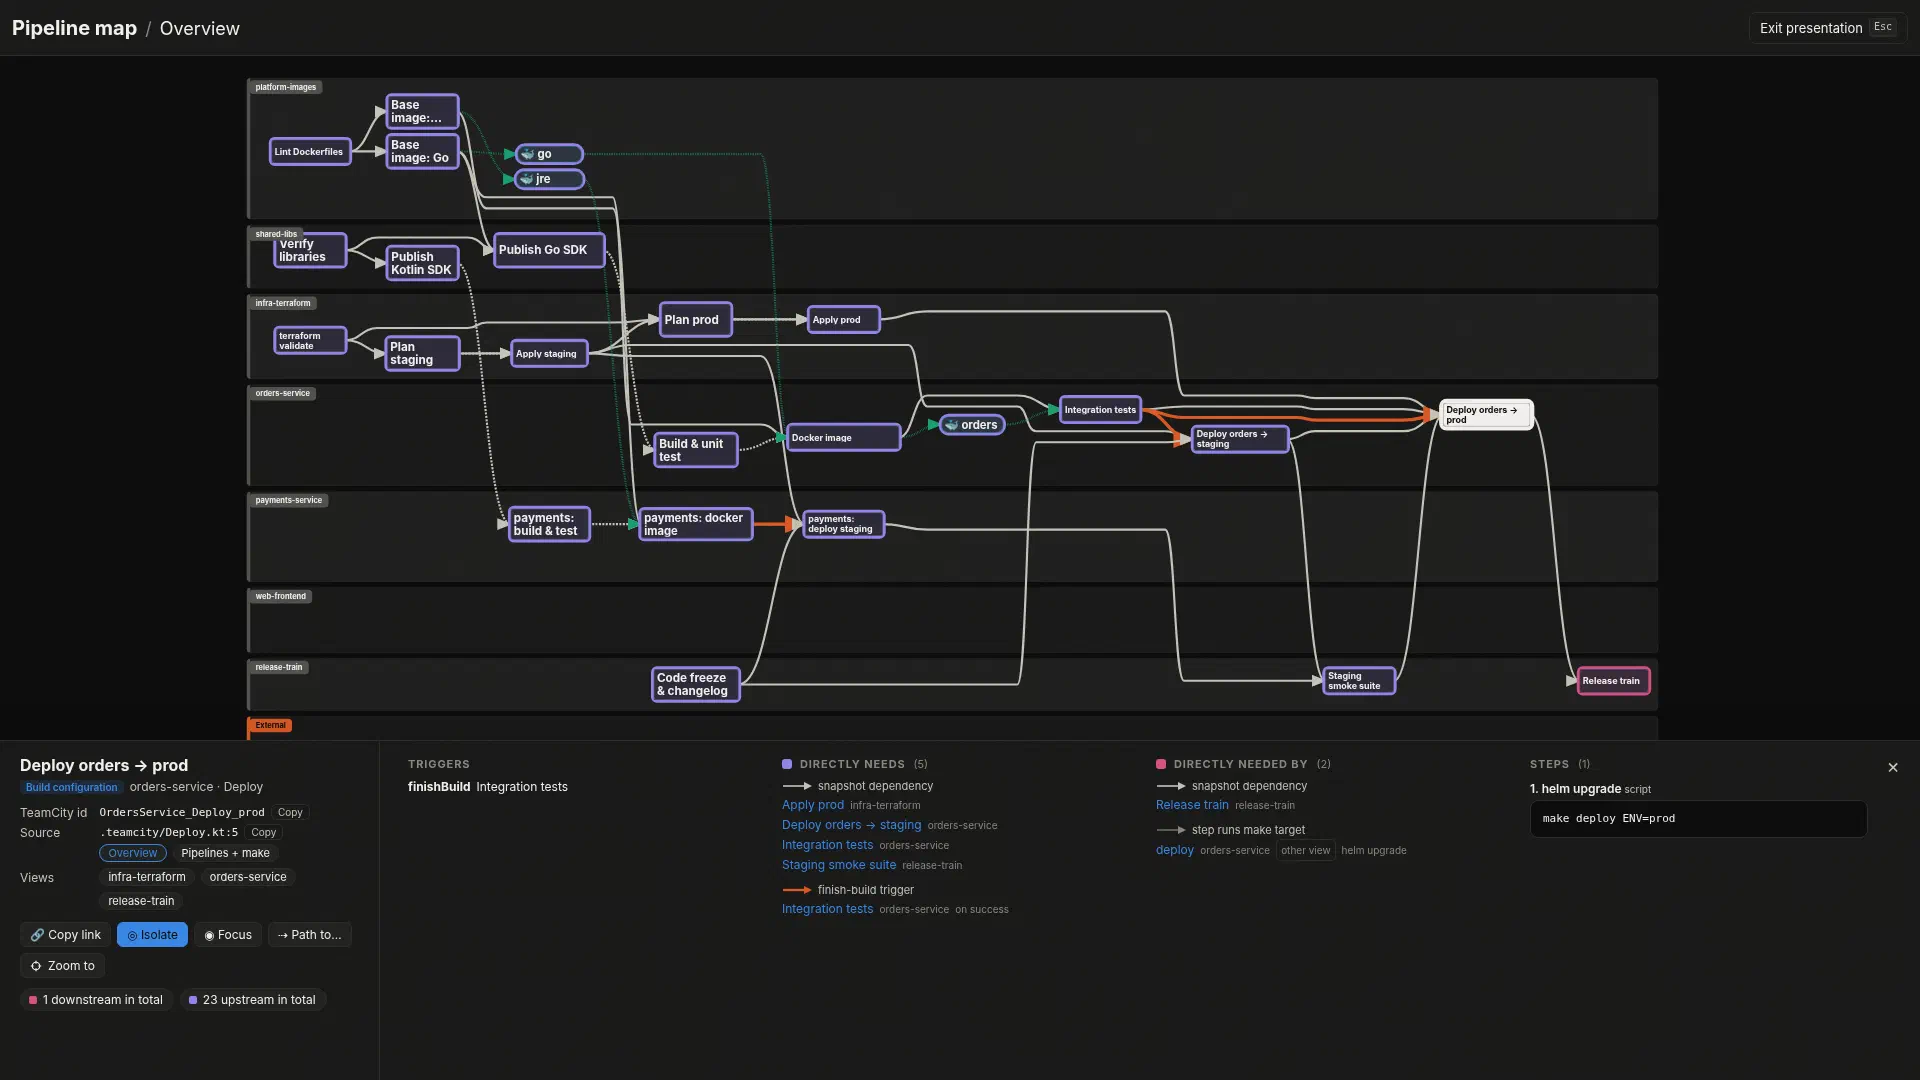Select the payments: deploy staging node
Screen dimensions: 1920x1080
tap(843, 524)
